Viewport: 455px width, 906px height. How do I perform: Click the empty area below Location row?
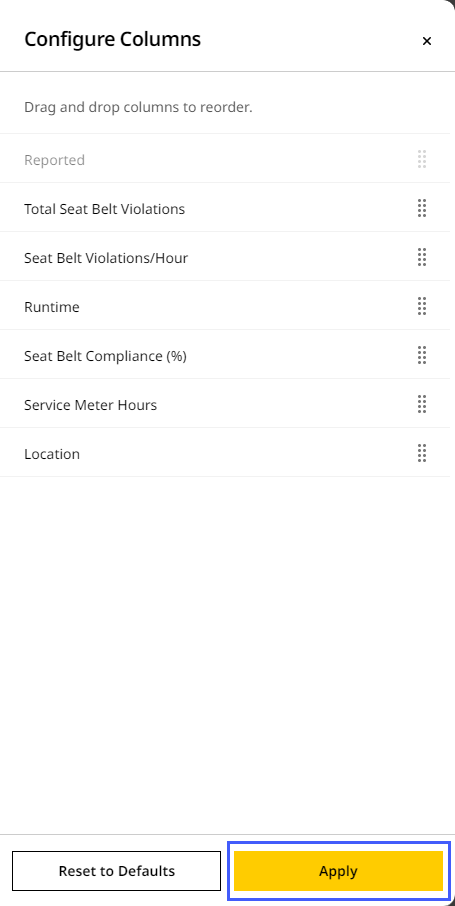pos(225,653)
